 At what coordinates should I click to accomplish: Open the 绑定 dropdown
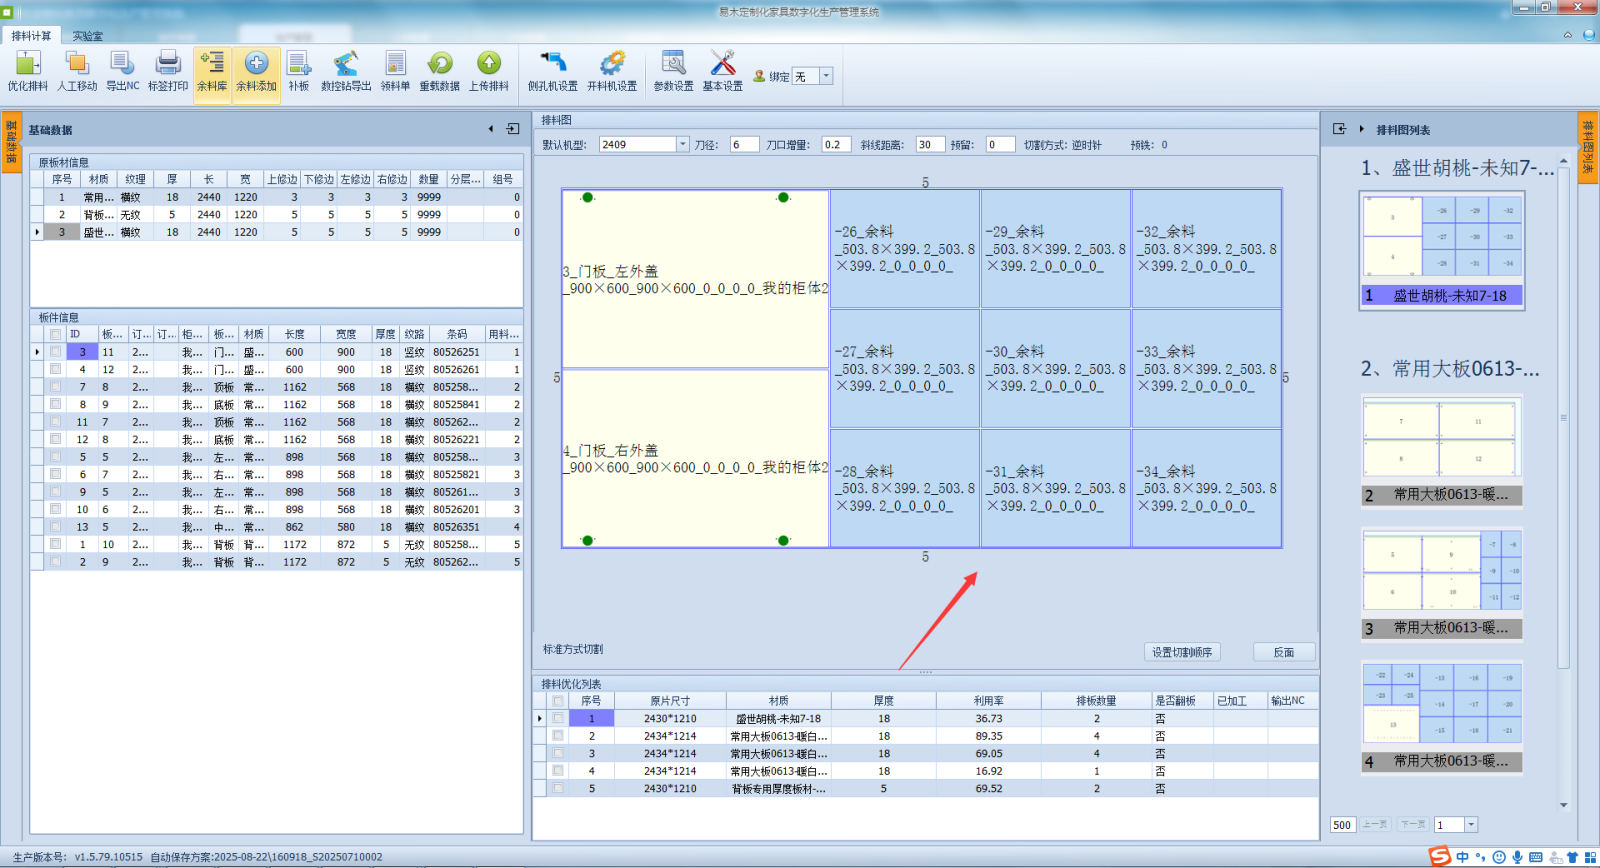point(826,76)
